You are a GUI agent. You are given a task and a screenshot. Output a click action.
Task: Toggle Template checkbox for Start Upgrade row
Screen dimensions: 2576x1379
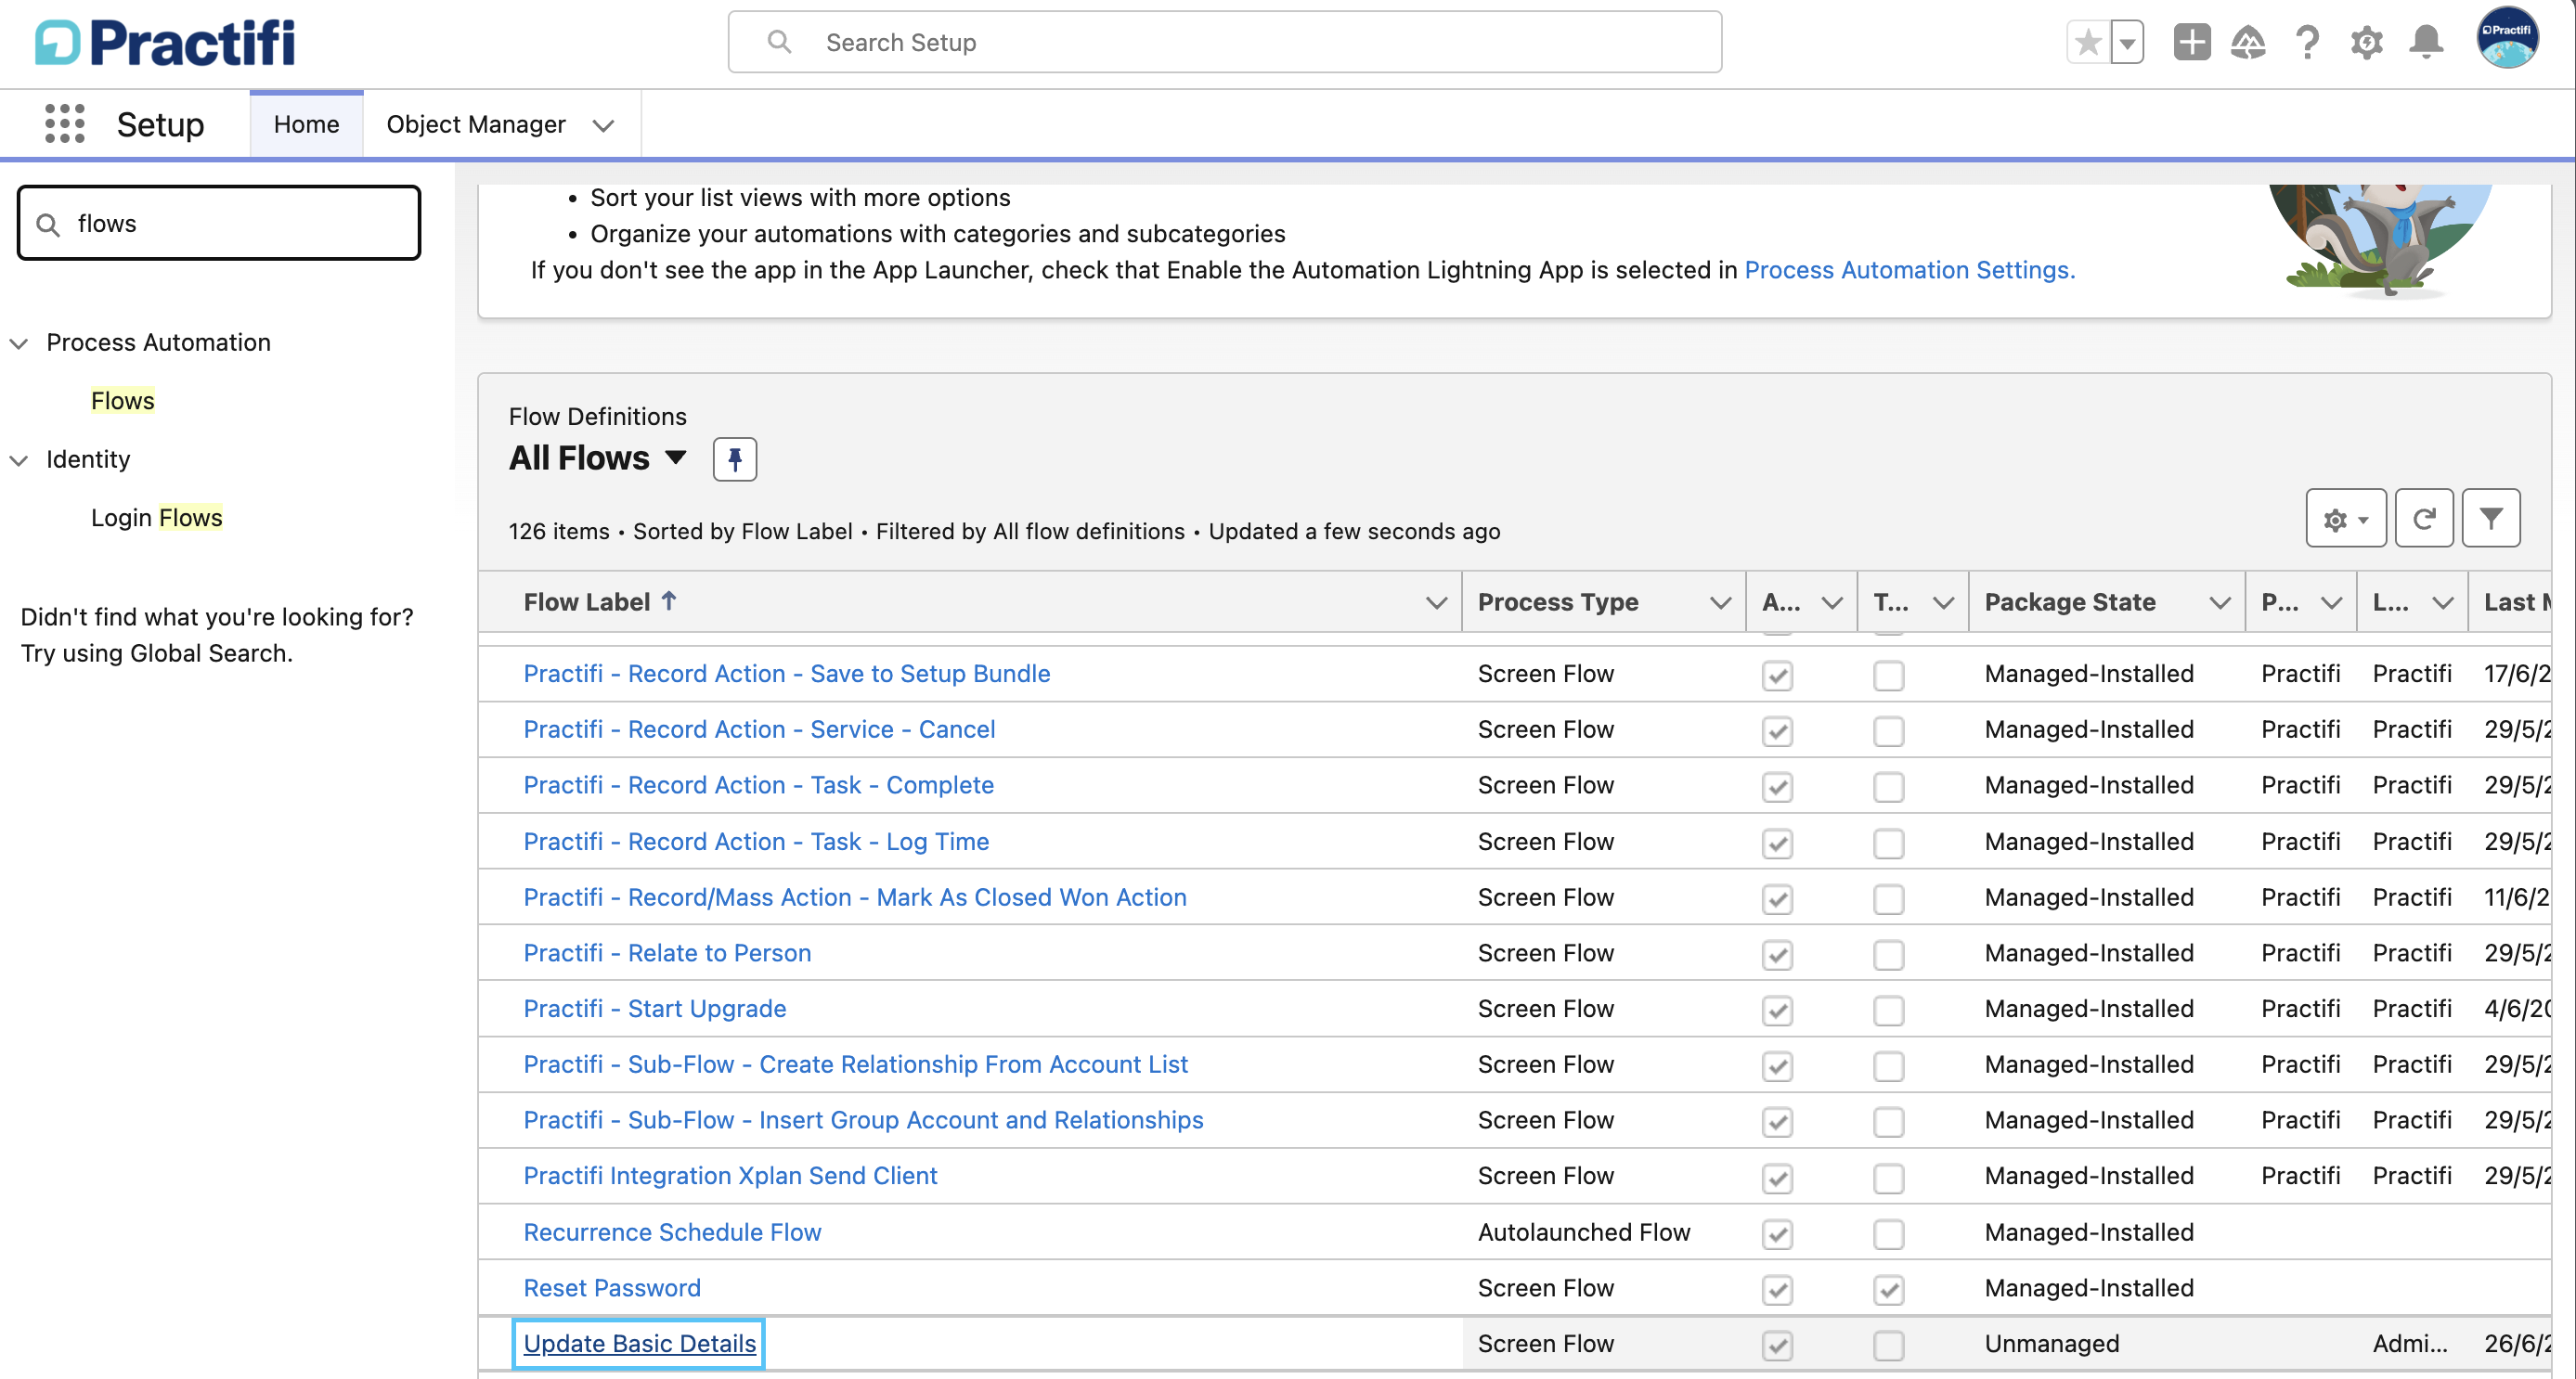click(1888, 1010)
